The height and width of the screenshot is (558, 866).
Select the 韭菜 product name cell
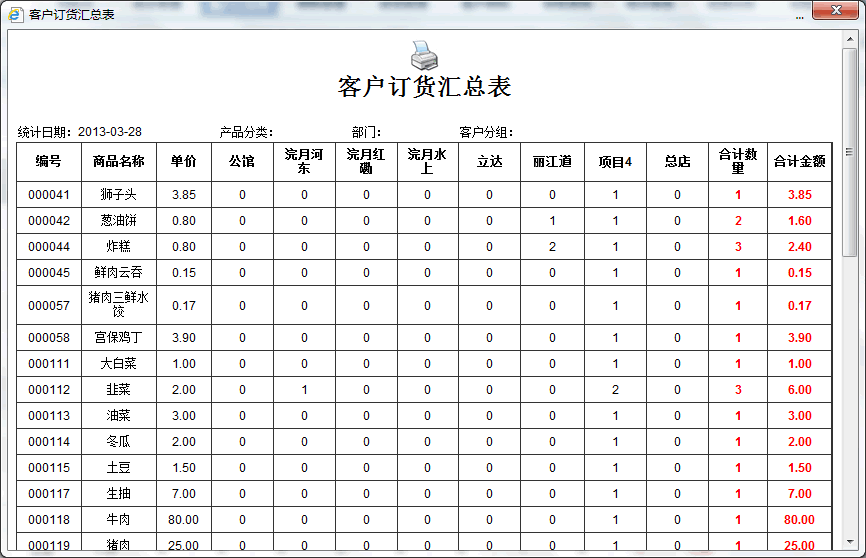[x=119, y=389]
